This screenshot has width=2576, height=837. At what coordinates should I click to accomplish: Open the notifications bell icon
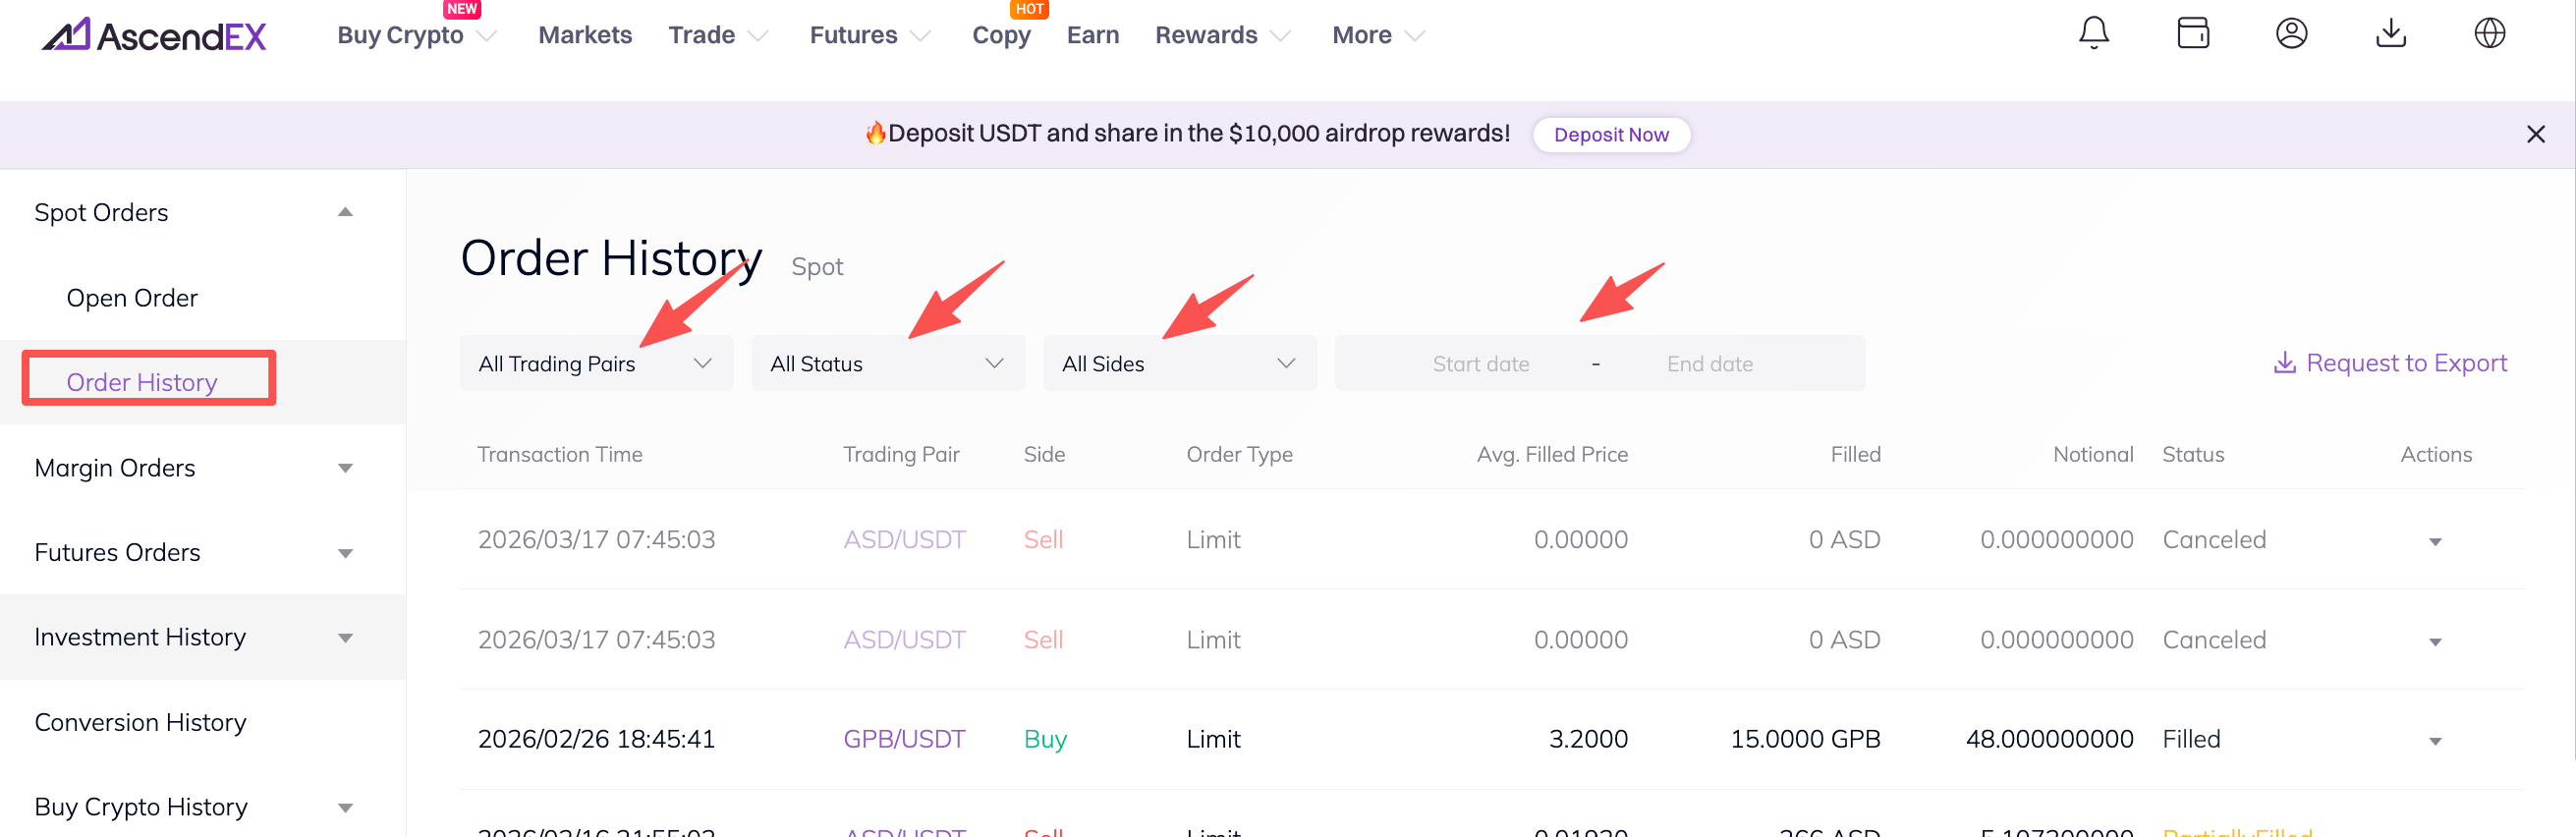pyautogui.click(x=2093, y=34)
